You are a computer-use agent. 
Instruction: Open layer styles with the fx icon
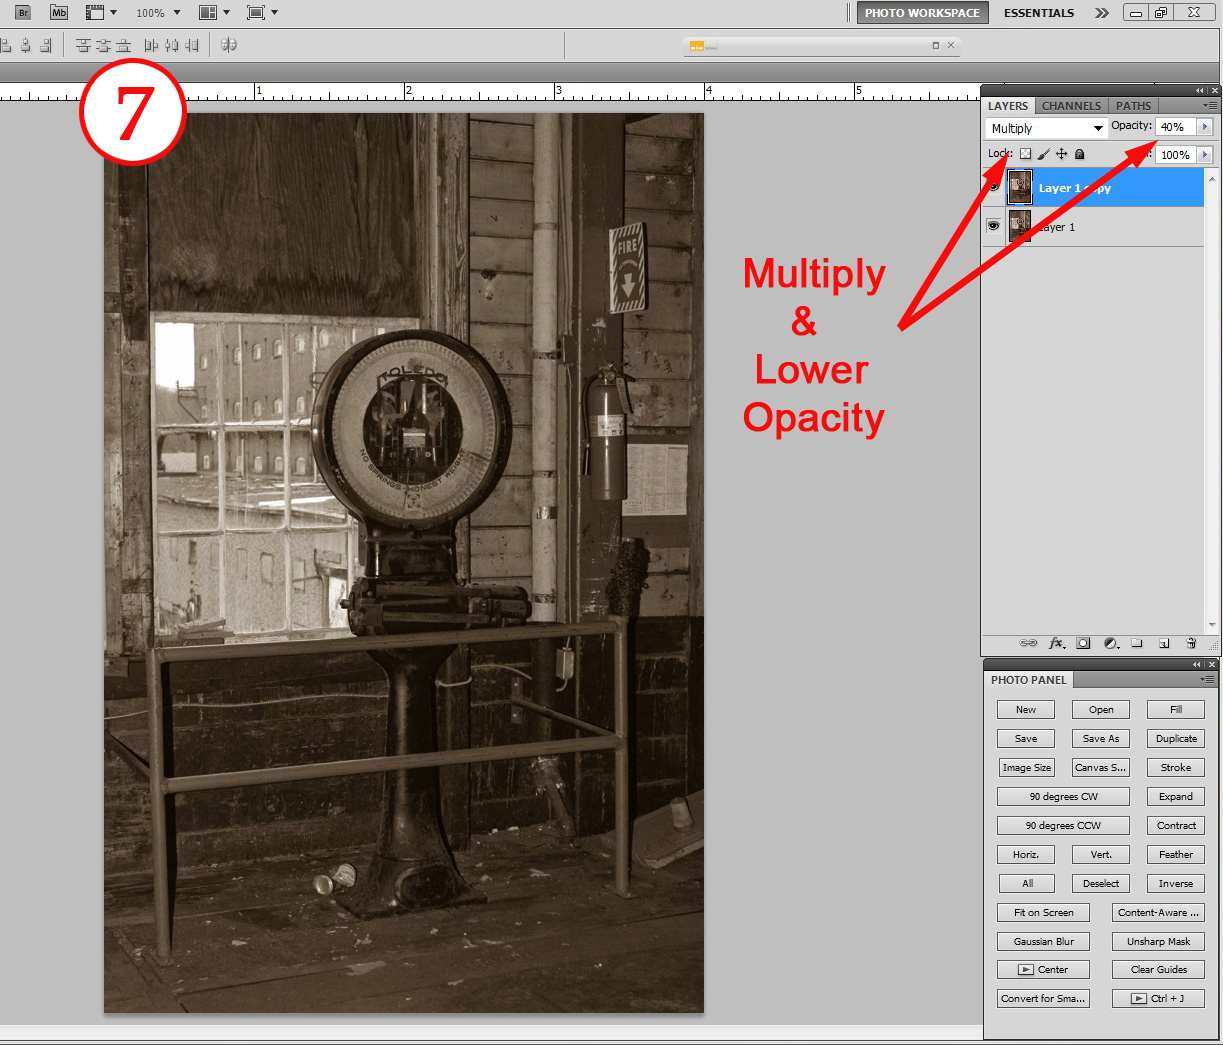pos(1056,643)
